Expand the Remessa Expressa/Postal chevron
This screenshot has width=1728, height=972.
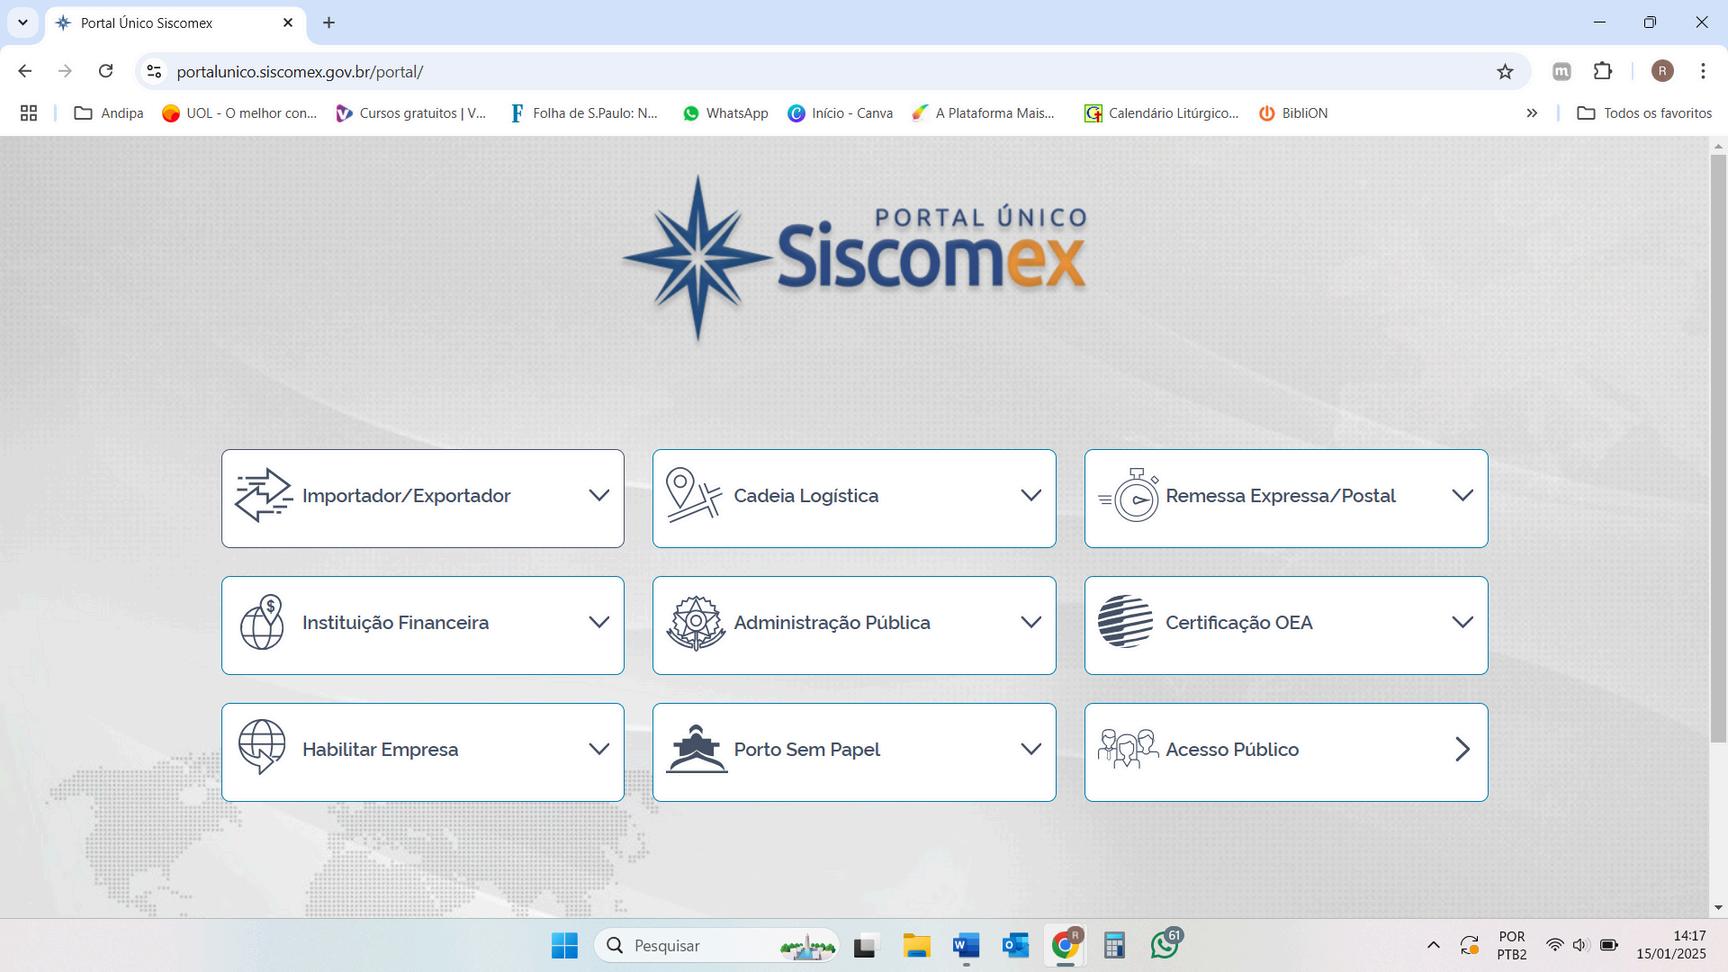point(1462,495)
